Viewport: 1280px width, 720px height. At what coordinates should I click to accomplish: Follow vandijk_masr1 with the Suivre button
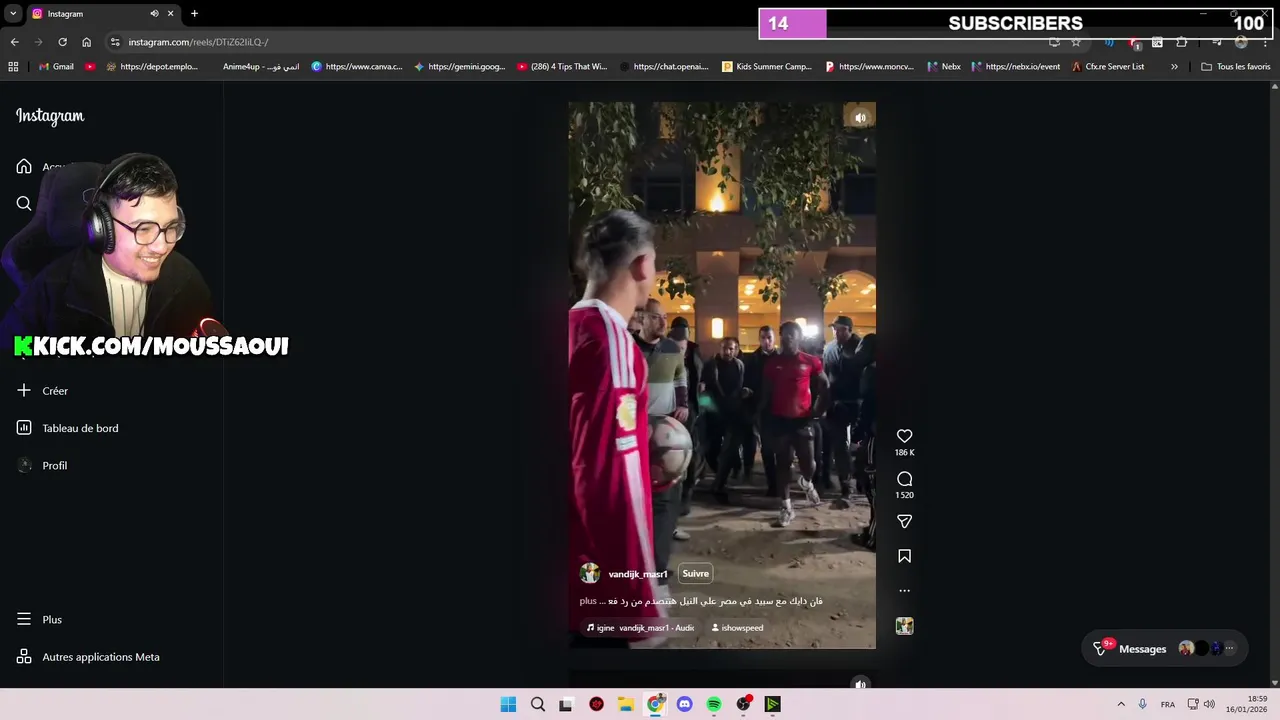pyautogui.click(x=695, y=574)
